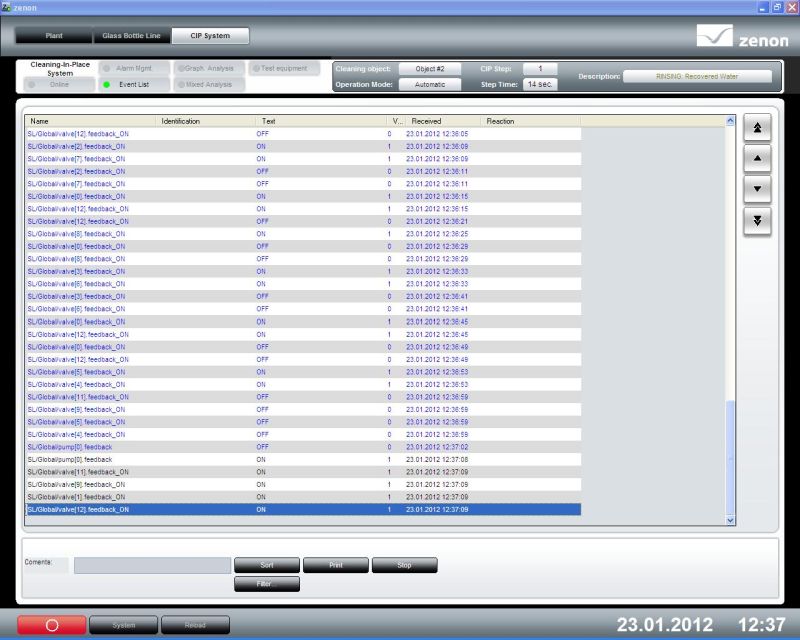Click the scrollbar up arrow in event list
Viewport: 800px width, 640px height.
pos(730,121)
